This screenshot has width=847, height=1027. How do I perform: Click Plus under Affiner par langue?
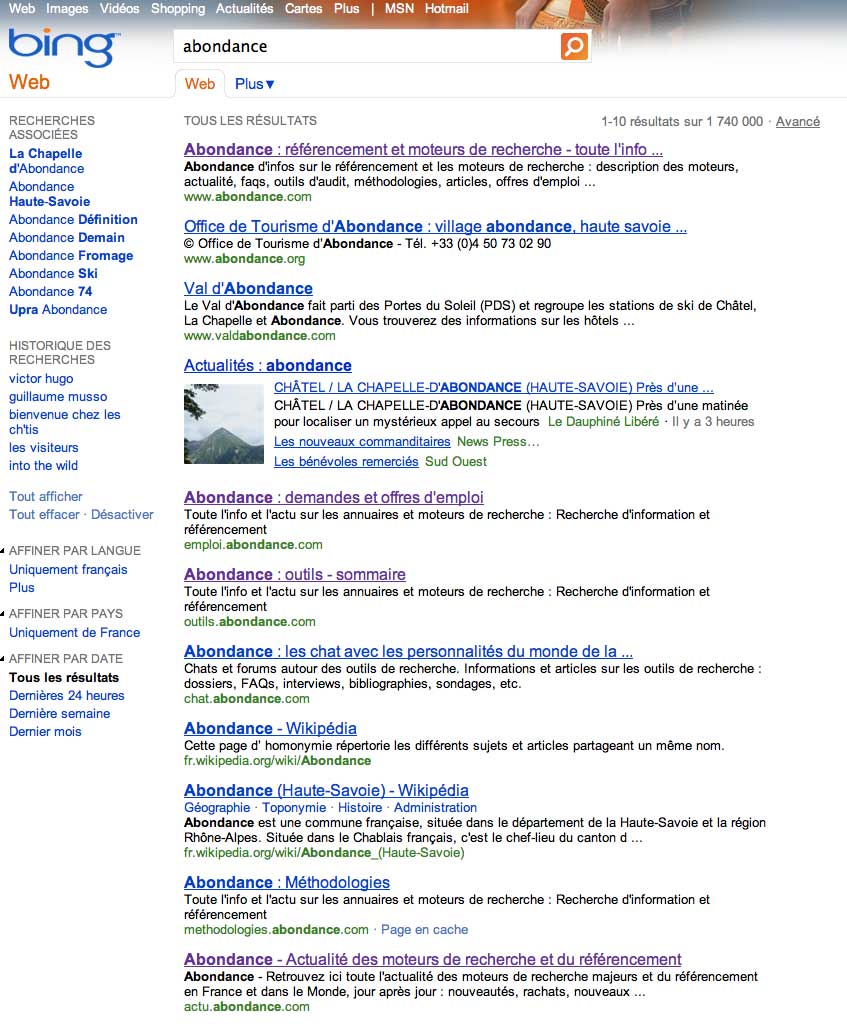(22, 588)
